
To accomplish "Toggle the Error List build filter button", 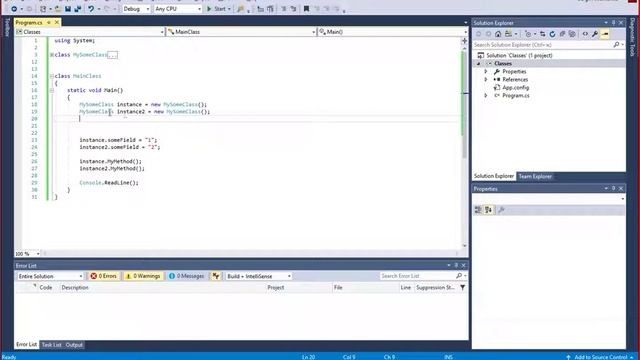I will pos(216,276).
